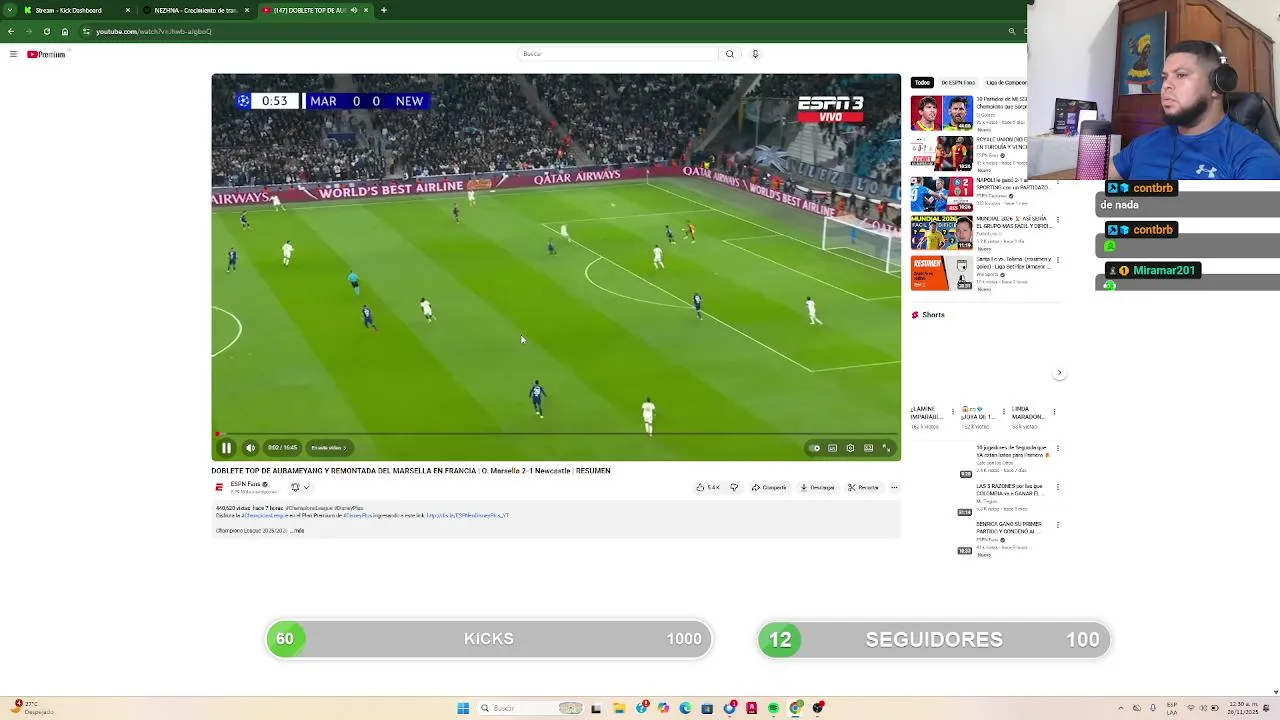Select the 'Liga de Campeones' filter chip
This screenshot has width=1280, height=720.
[x=1006, y=83]
